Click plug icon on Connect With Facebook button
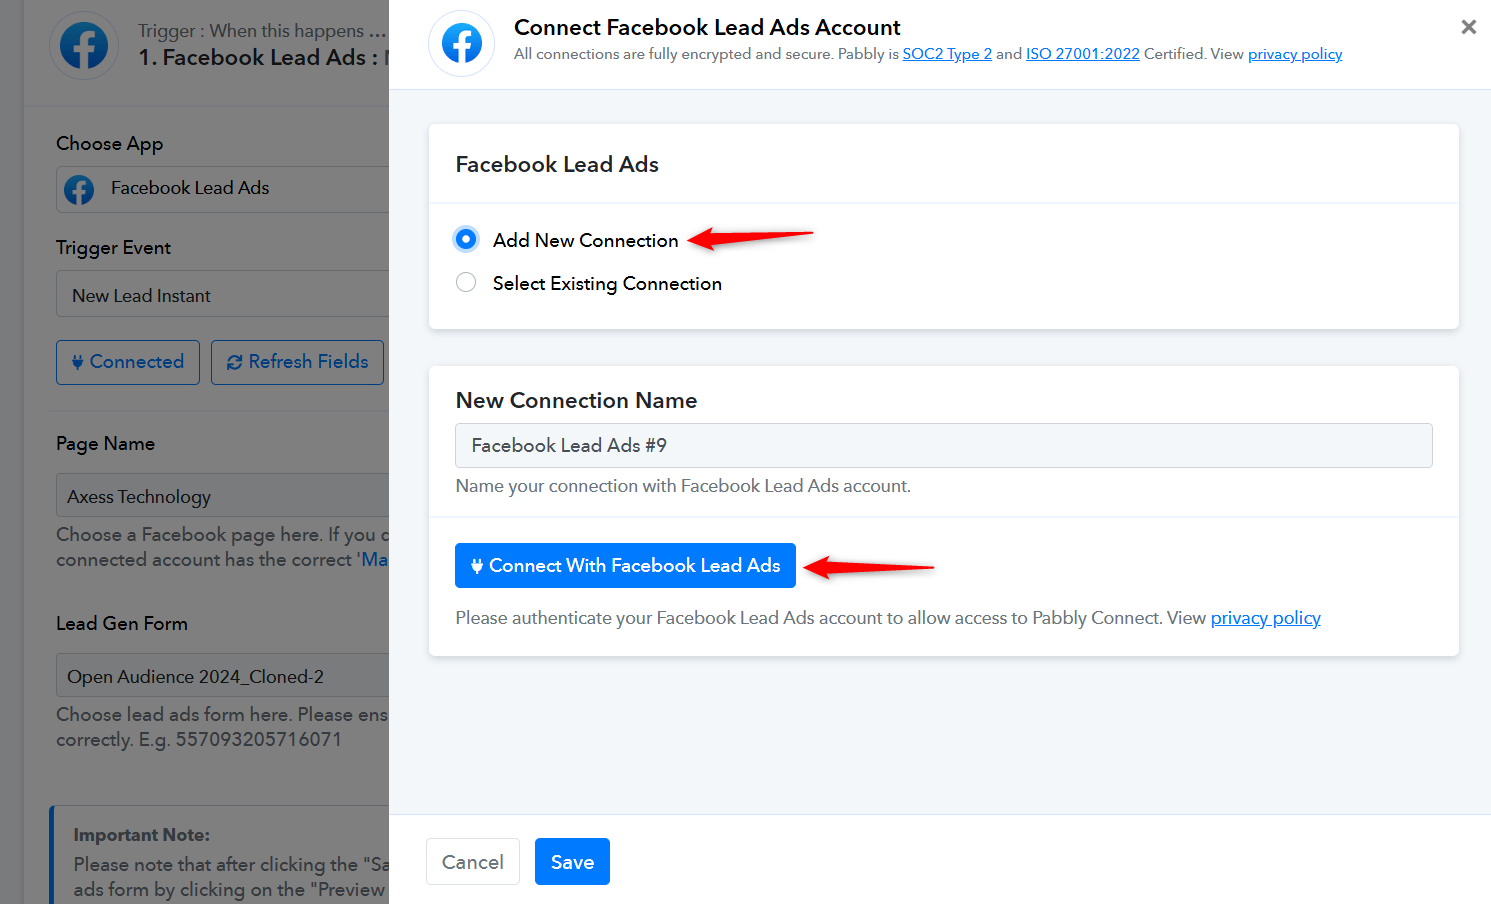Screen dimensions: 1491x904 tap(477, 566)
